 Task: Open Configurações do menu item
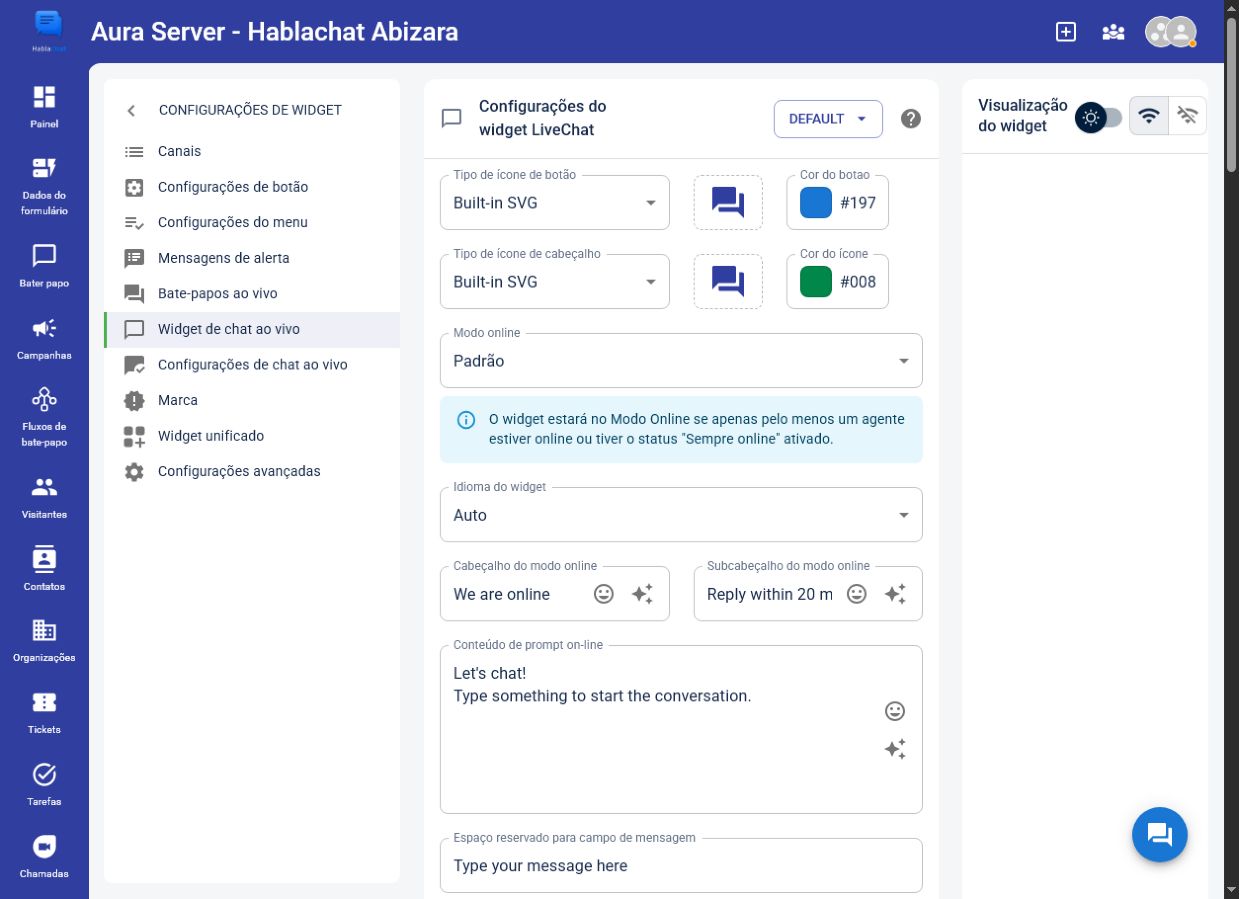point(252,222)
